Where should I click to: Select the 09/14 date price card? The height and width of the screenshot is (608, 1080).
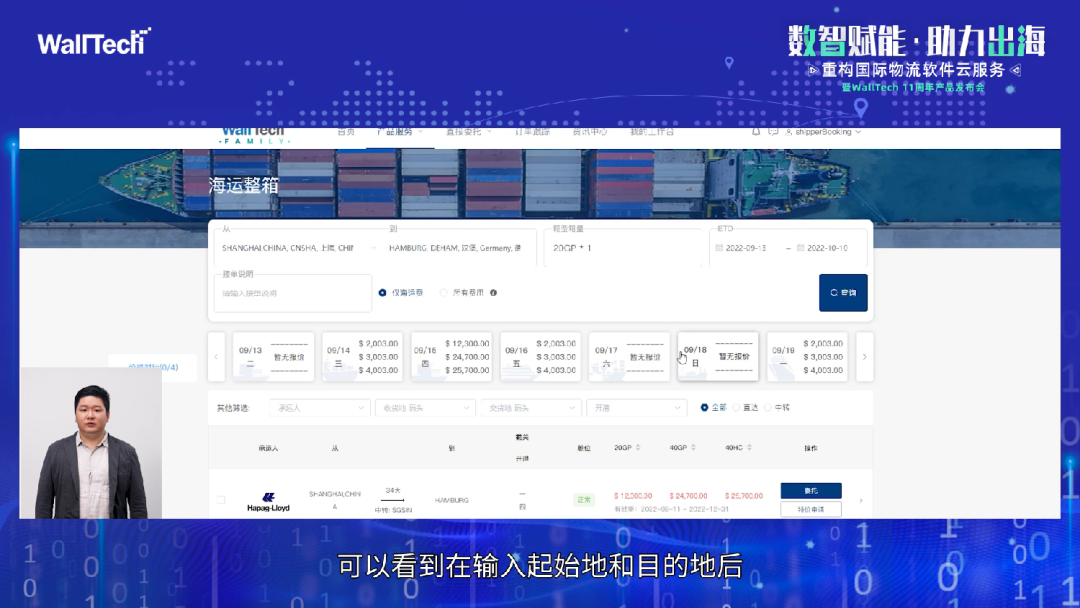[x=361, y=357]
